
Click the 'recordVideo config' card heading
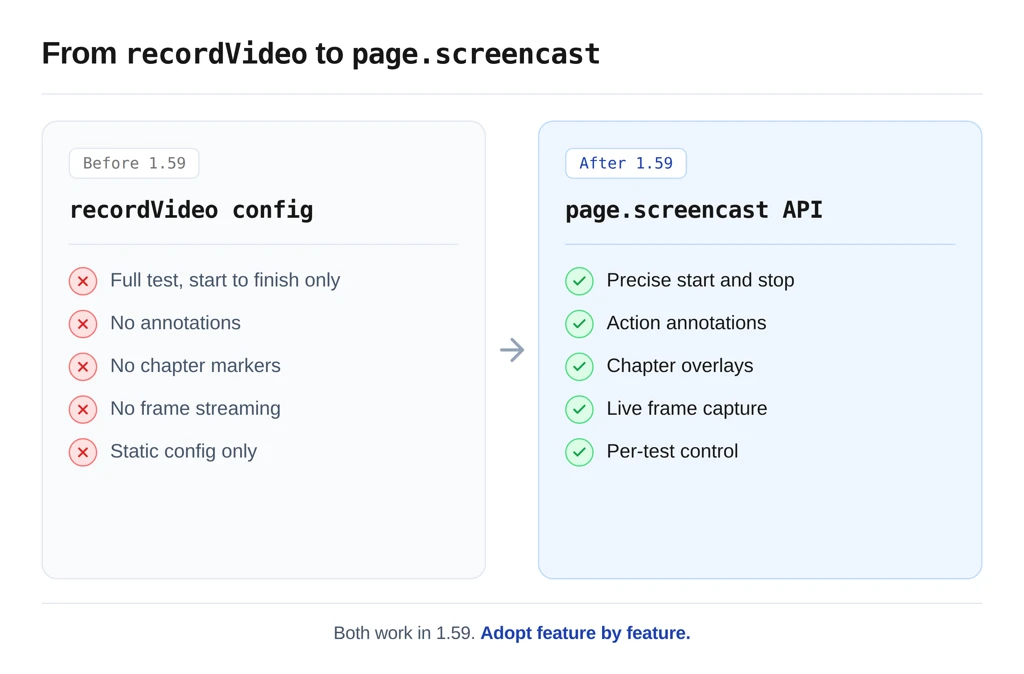(191, 210)
